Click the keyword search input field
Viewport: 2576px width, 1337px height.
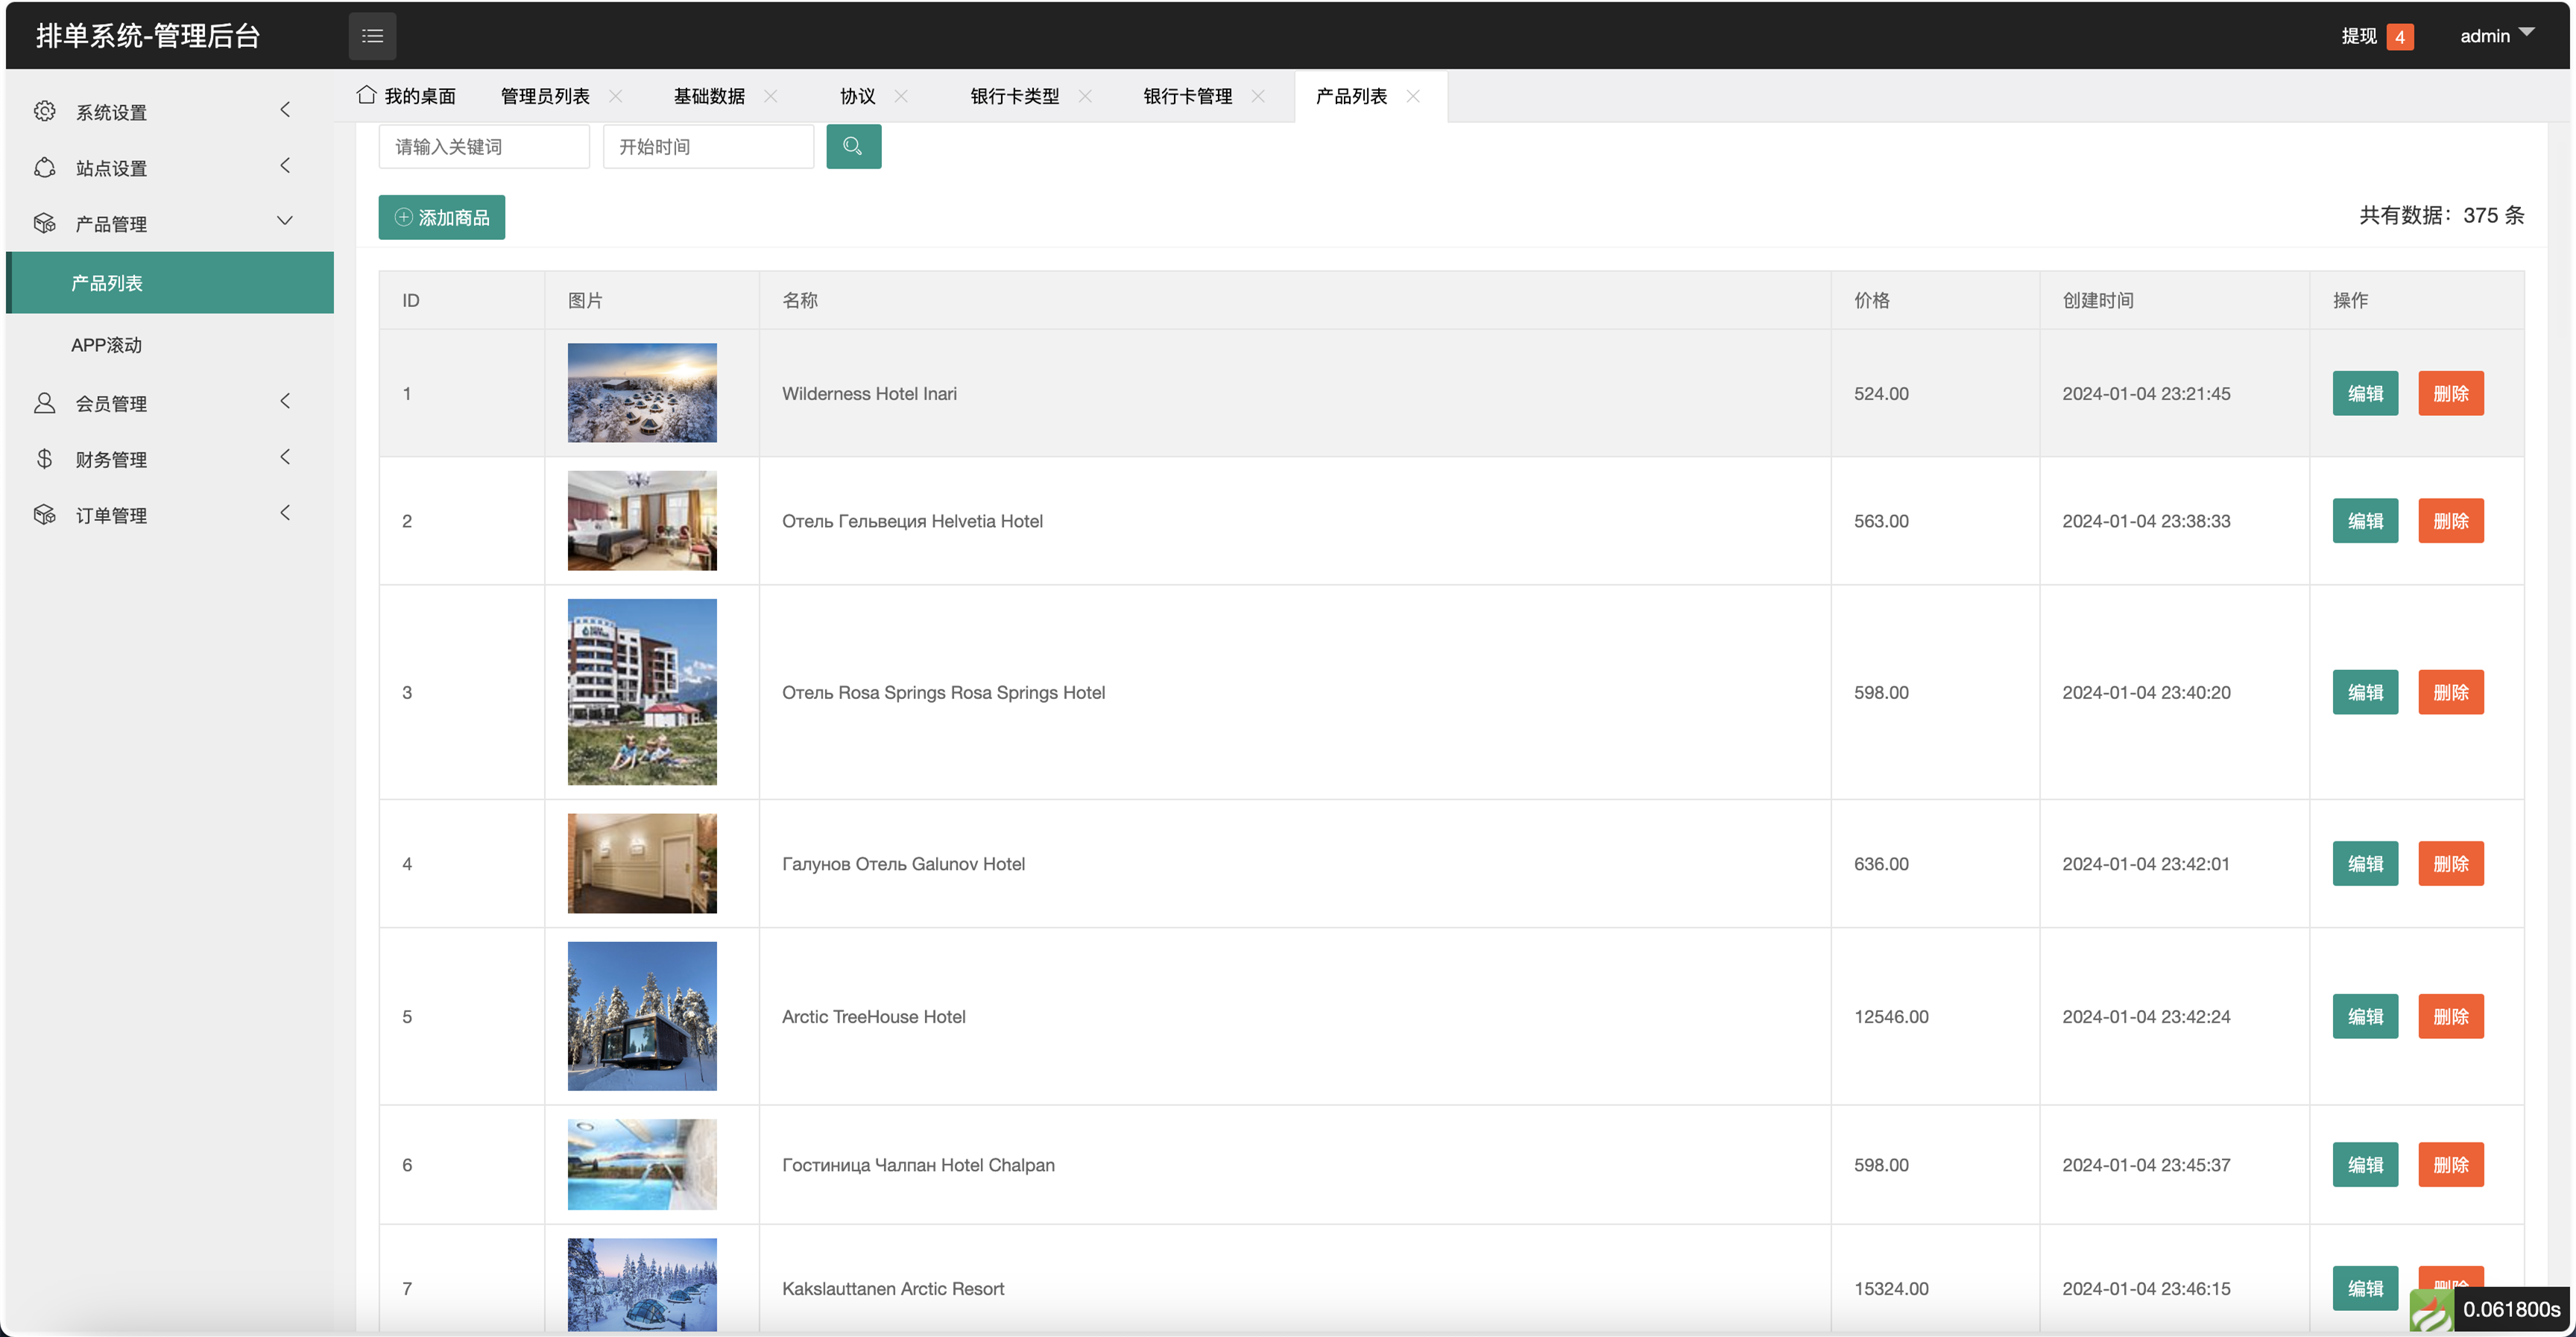[484, 147]
